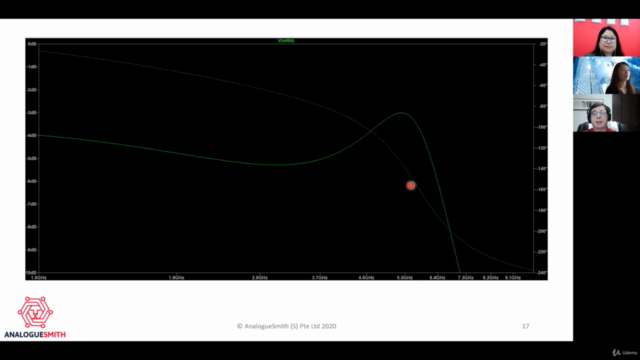Click the green trace label at top of plot
640x360 pixels.
(x=286, y=41)
